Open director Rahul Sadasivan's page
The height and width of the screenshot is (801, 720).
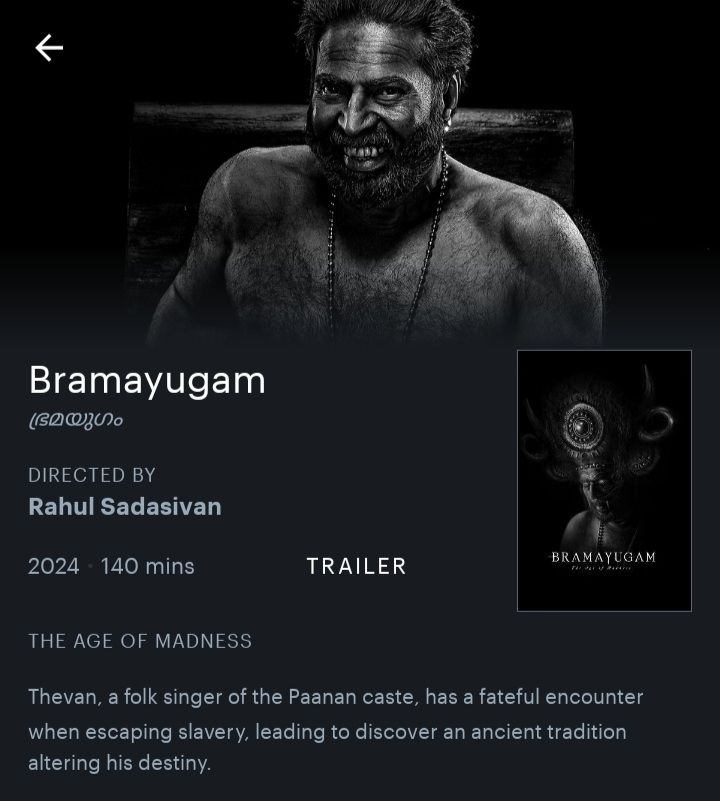pyautogui.click(x=125, y=507)
